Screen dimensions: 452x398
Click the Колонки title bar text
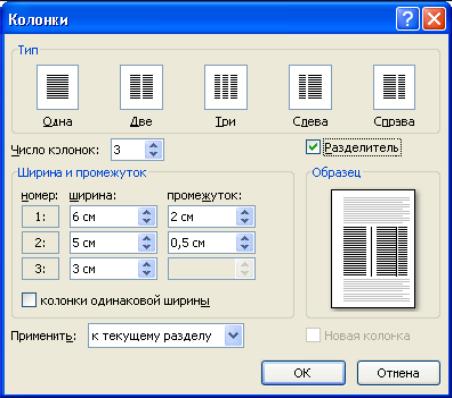(38, 20)
